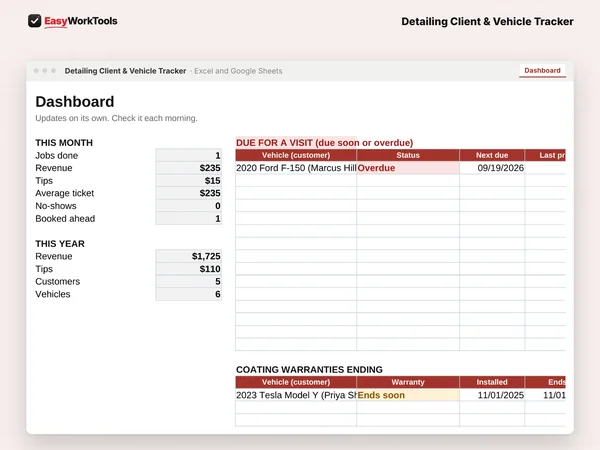Select the 09/19/2026 next due date
This screenshot has width=600, height=450.
492,168
